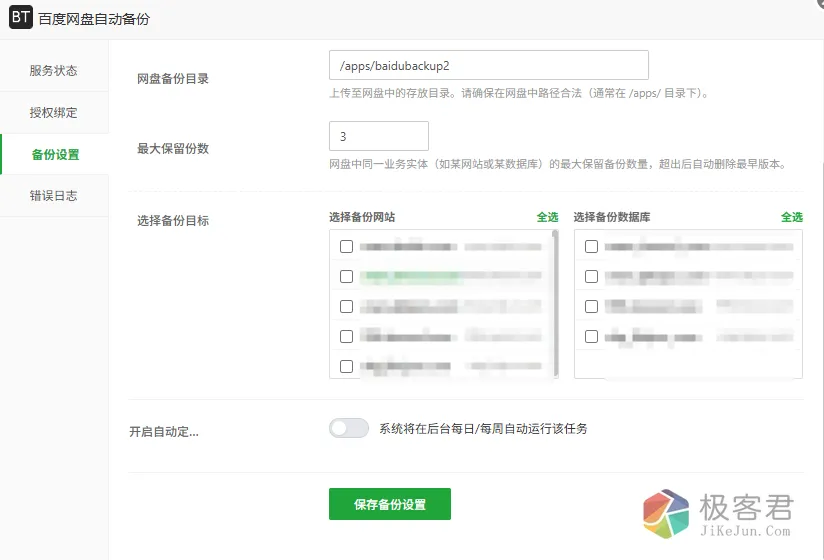The width and height of the screenshot is (824, 560).
Task: Check the third database checkbox
Action: point(591,306)
